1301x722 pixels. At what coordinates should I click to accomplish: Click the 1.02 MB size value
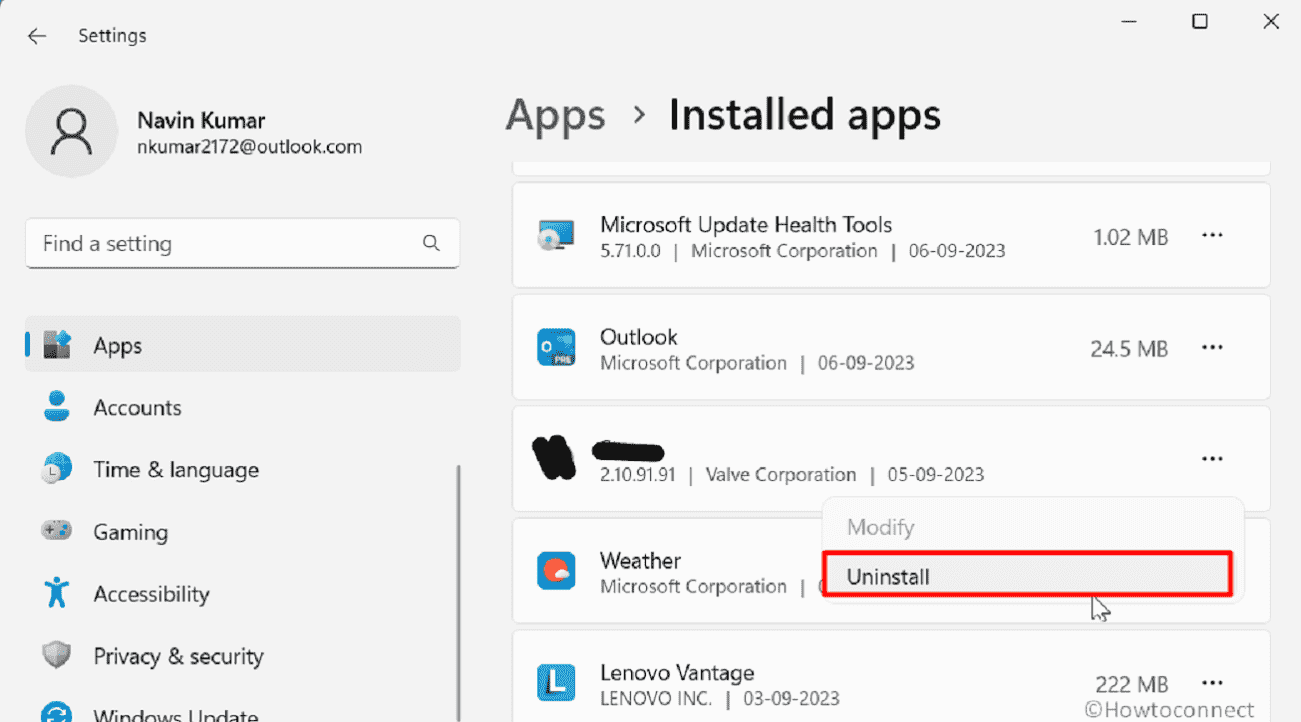pyautogui.click(x=1131, y=237)
